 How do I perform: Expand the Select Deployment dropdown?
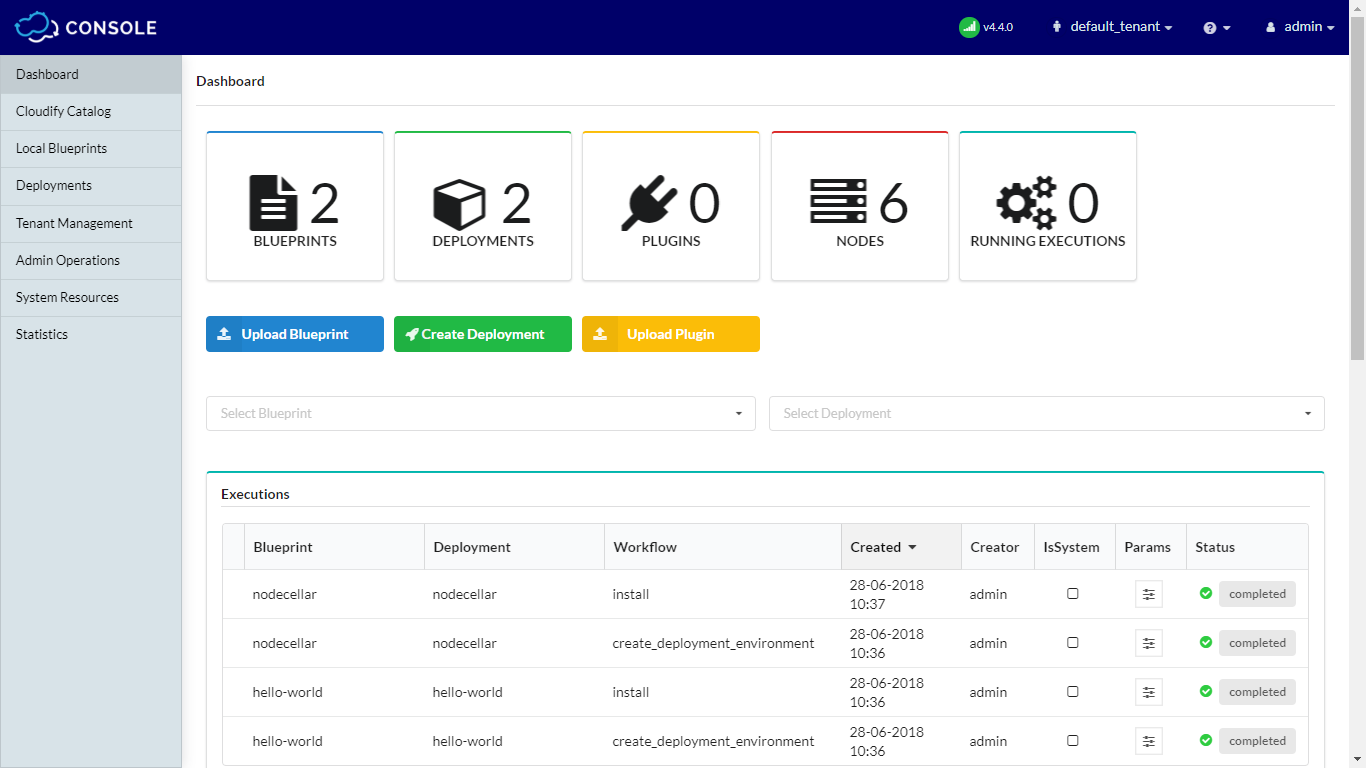[1047, 413]
